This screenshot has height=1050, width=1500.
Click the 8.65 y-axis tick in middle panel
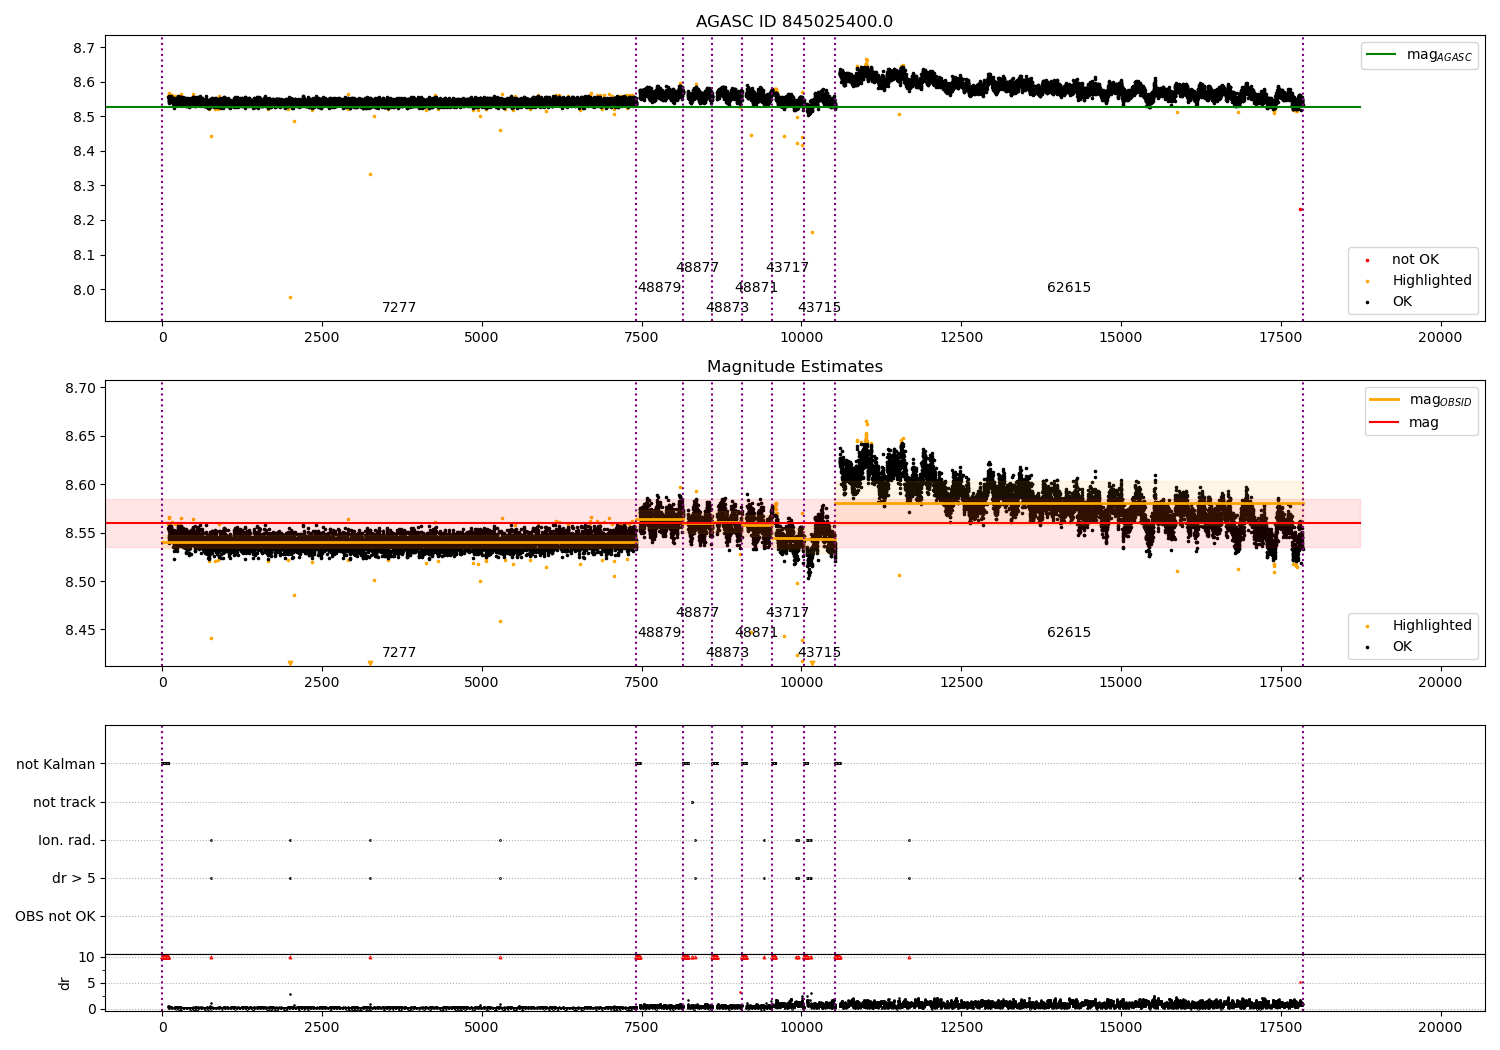(x=80, y=437)
